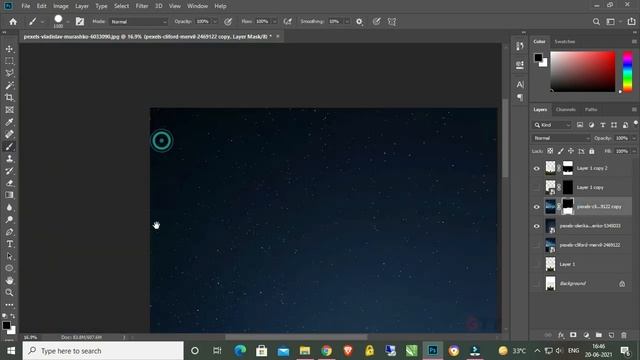Show the Layer 1 layer
This screenshot has height=360, width=640.
click(537, 264)
